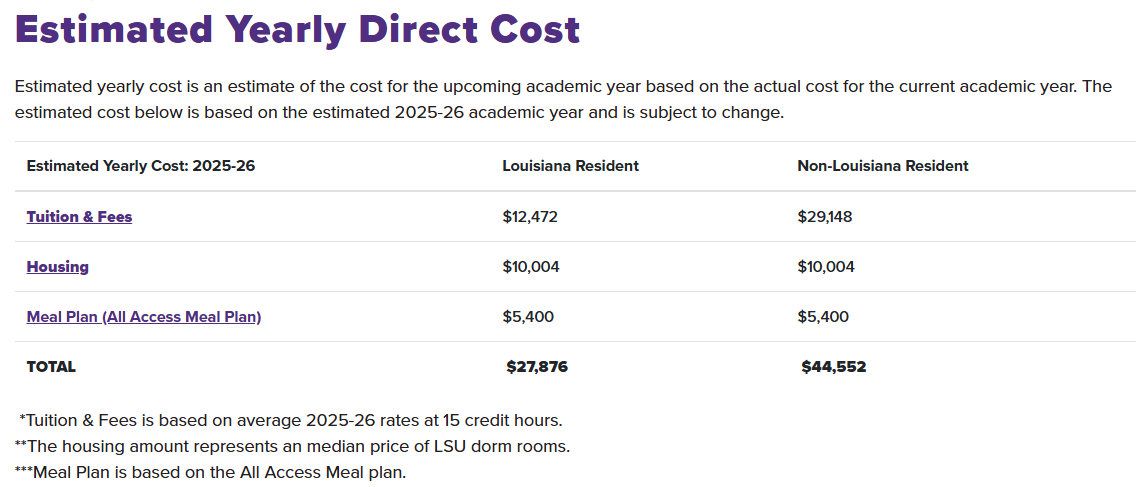
Task: Click Louisiana Resident meal plan cost $5,400
Action: [x=528, y=317]
